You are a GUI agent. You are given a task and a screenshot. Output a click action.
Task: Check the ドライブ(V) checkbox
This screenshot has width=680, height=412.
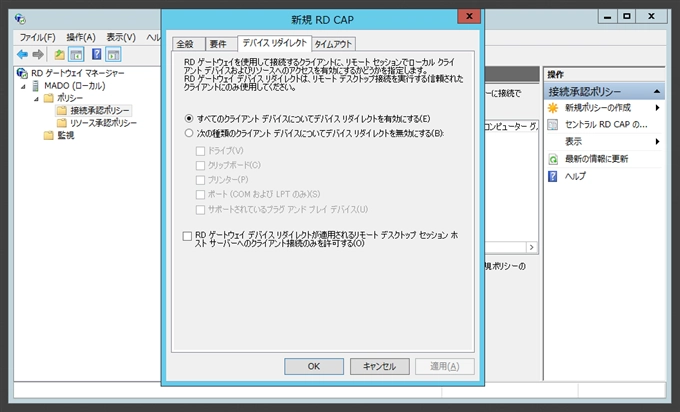point(200,151)
